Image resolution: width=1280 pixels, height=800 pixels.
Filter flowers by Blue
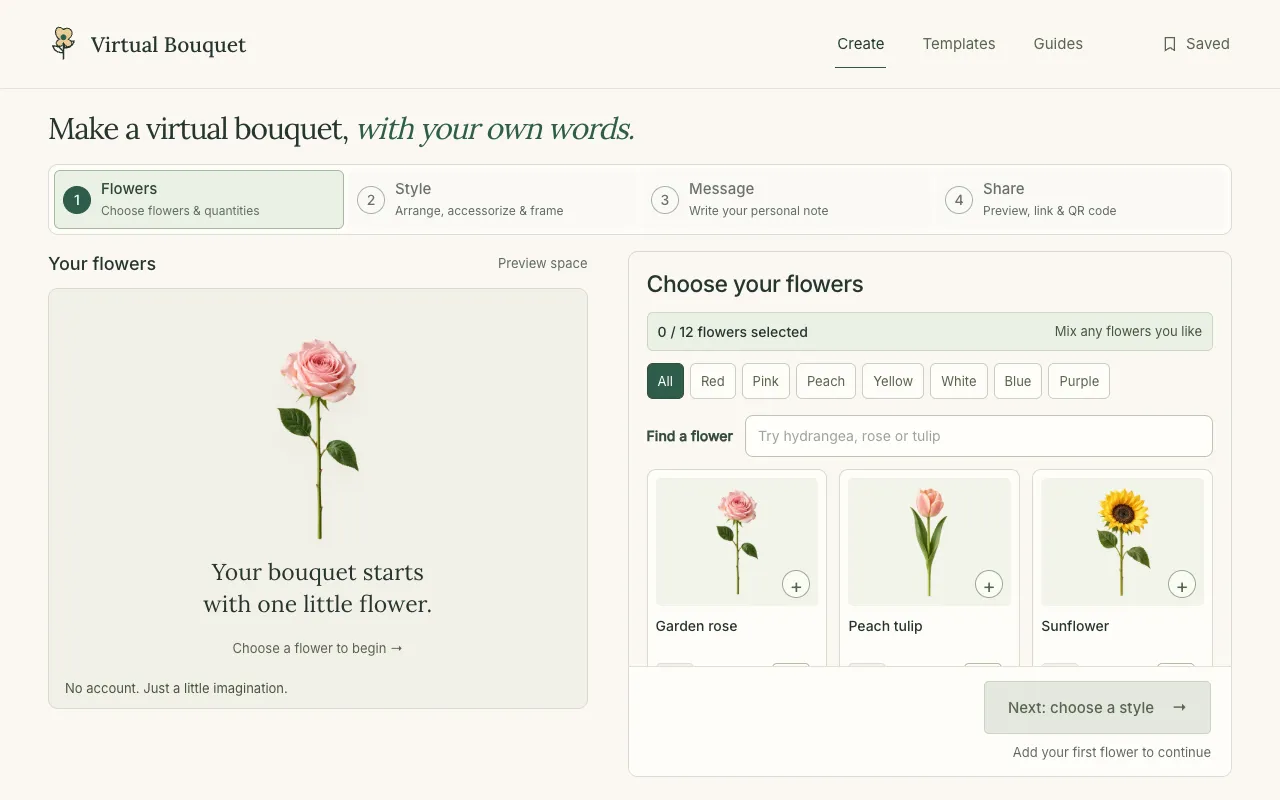point(1018,381)
